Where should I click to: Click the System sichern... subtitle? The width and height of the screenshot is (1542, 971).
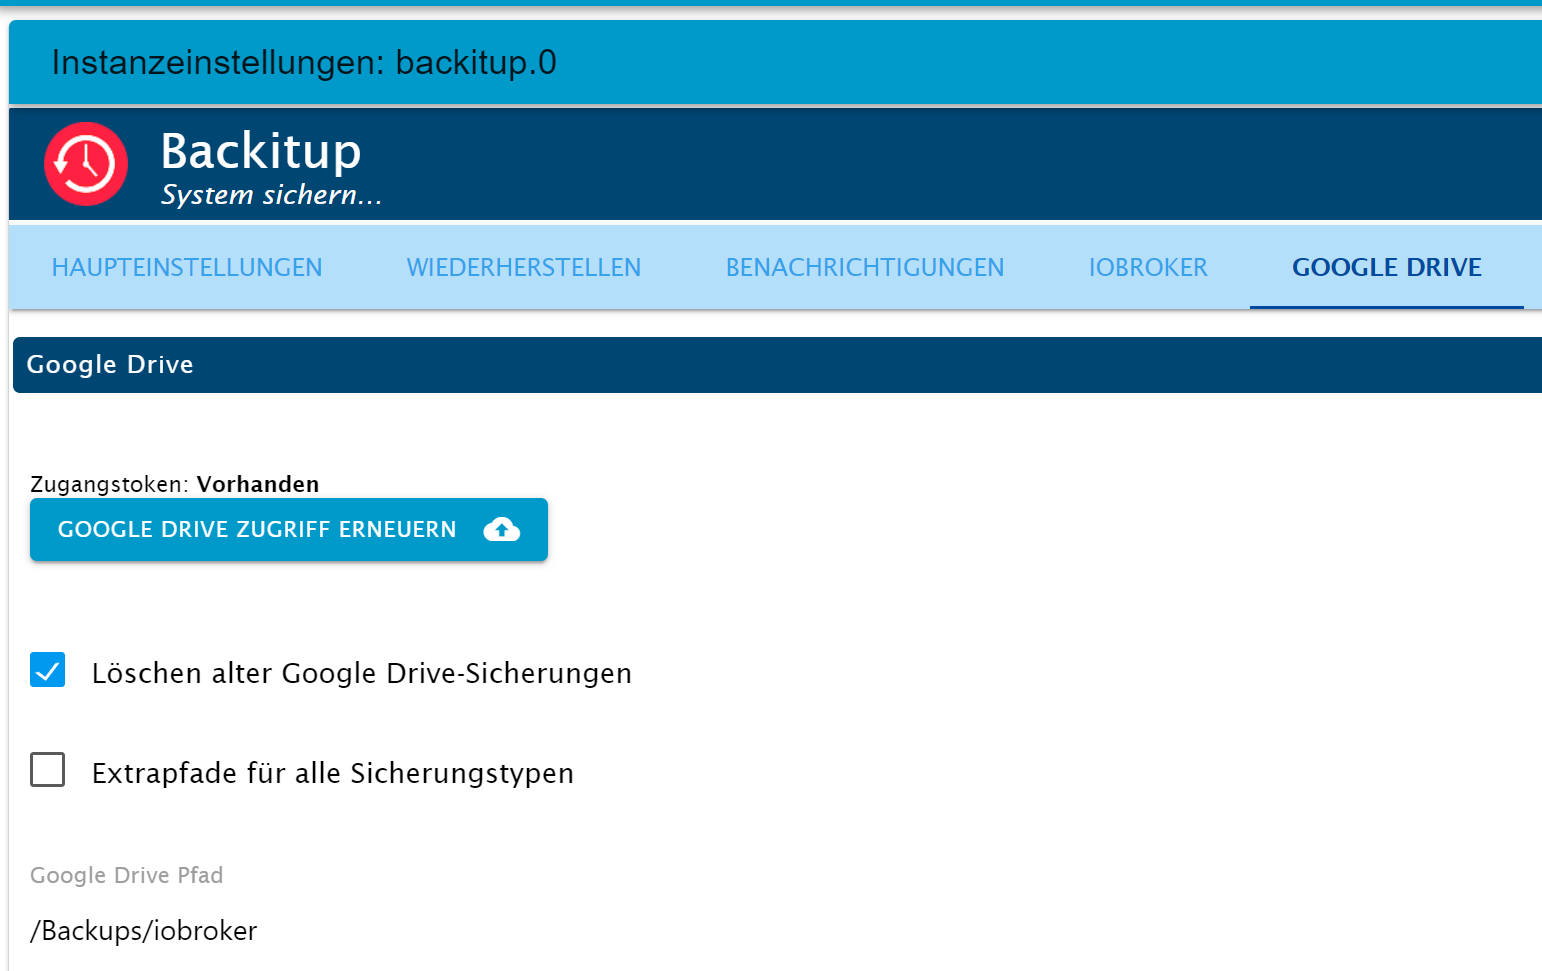tap(271, 194)
